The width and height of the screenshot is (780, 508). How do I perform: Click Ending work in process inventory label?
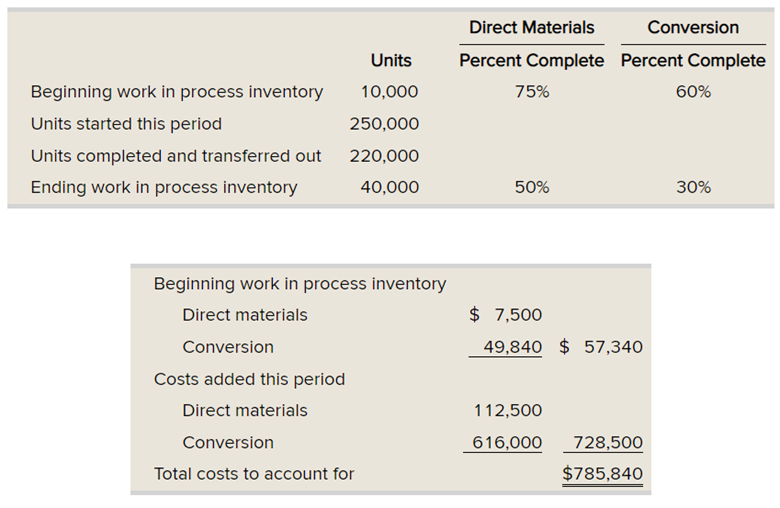(x=164, y=187)
